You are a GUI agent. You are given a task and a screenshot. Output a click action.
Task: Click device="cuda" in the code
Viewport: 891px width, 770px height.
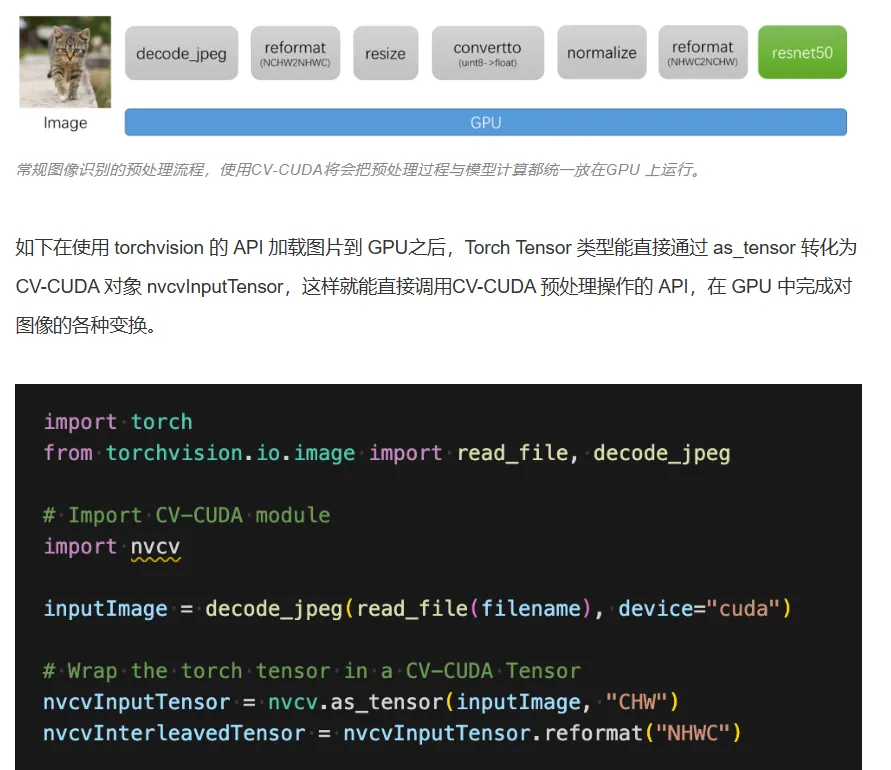698,609
